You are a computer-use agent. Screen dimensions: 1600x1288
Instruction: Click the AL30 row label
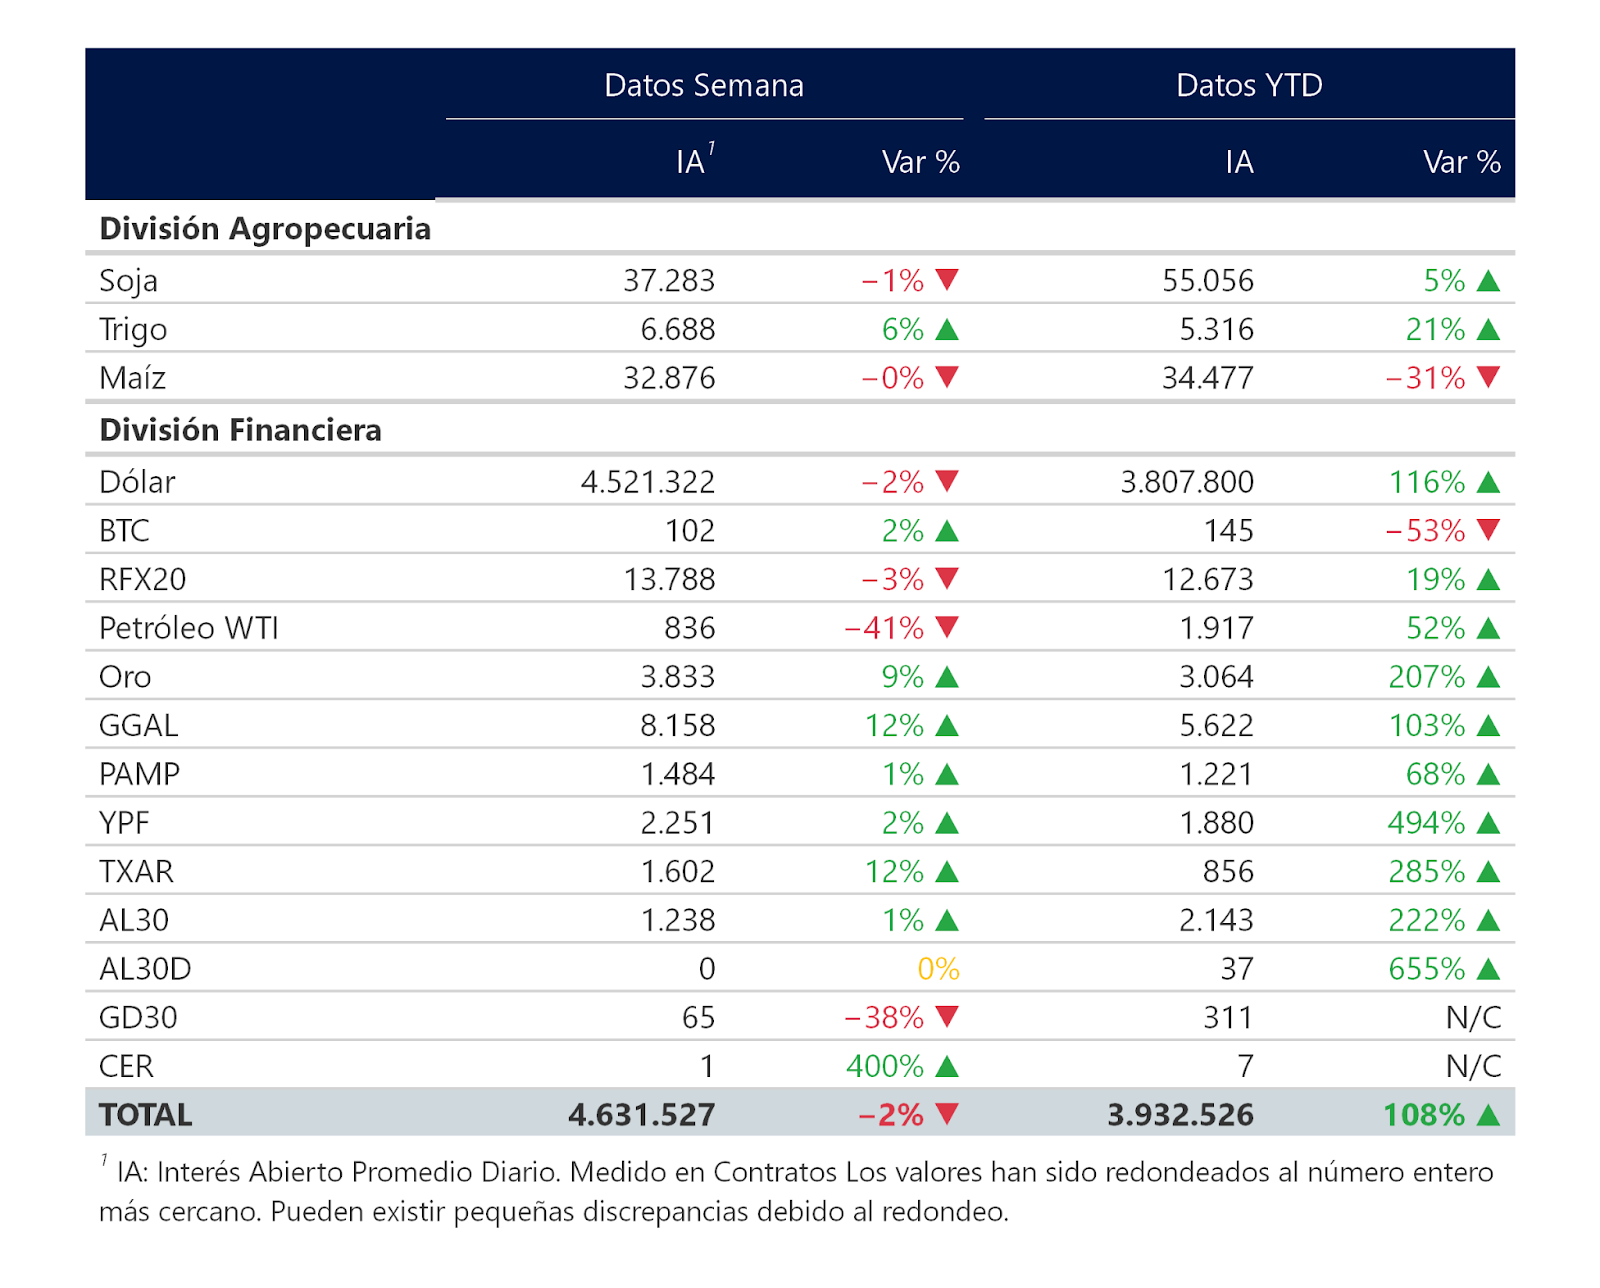pyautogui.click(x=134, y=920)
